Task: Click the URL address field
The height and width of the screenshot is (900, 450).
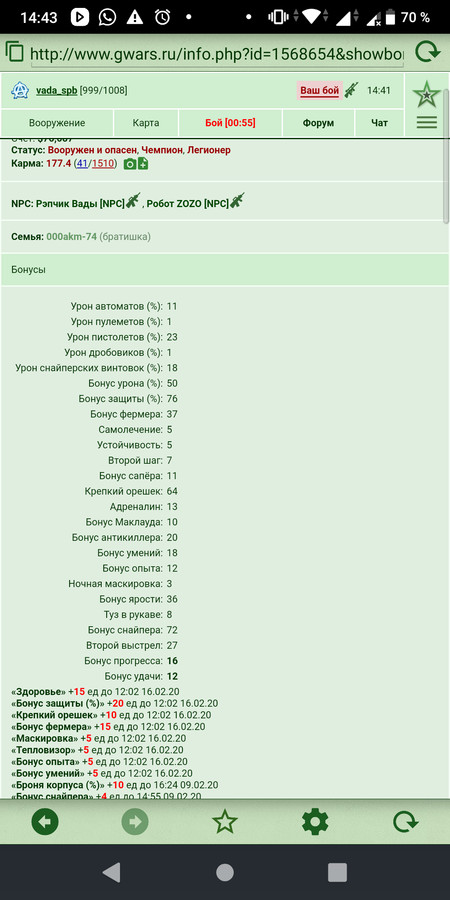Action: point(217,54)
